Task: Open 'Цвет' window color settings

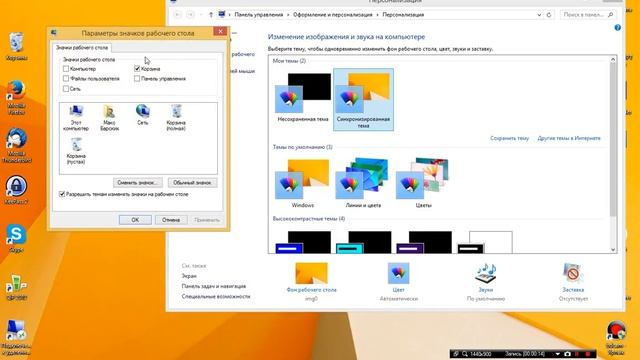Action: click(x=398, y=282)
